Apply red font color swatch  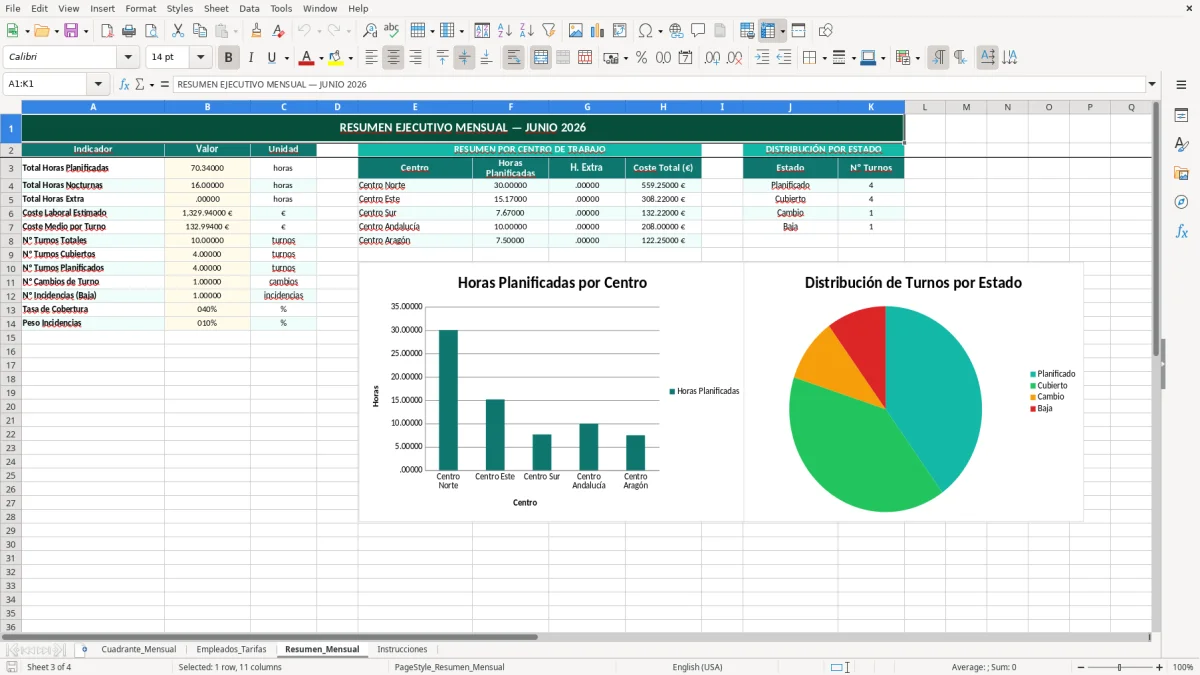(x=307, y=58)
